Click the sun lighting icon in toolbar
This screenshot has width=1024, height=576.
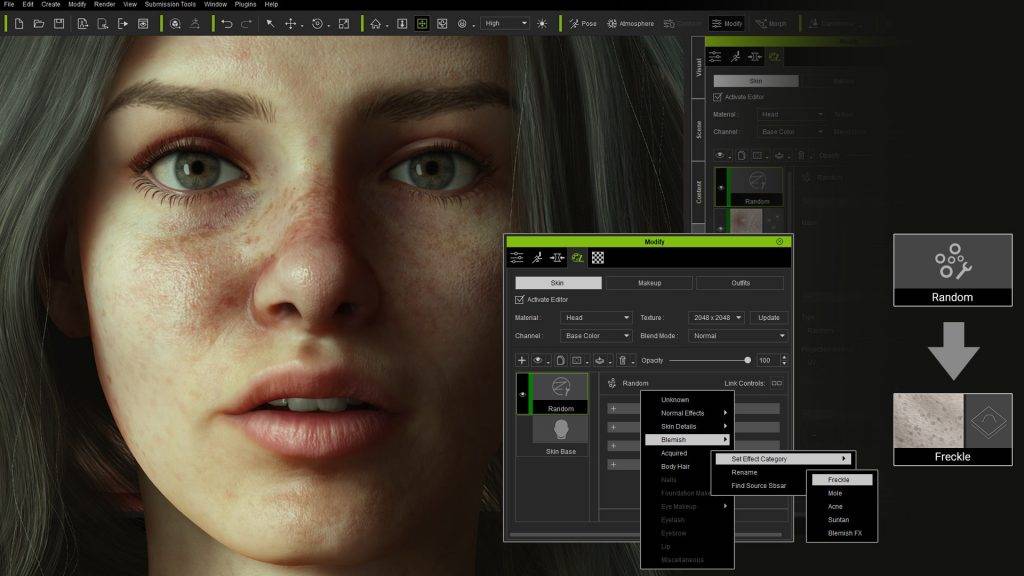542,23
